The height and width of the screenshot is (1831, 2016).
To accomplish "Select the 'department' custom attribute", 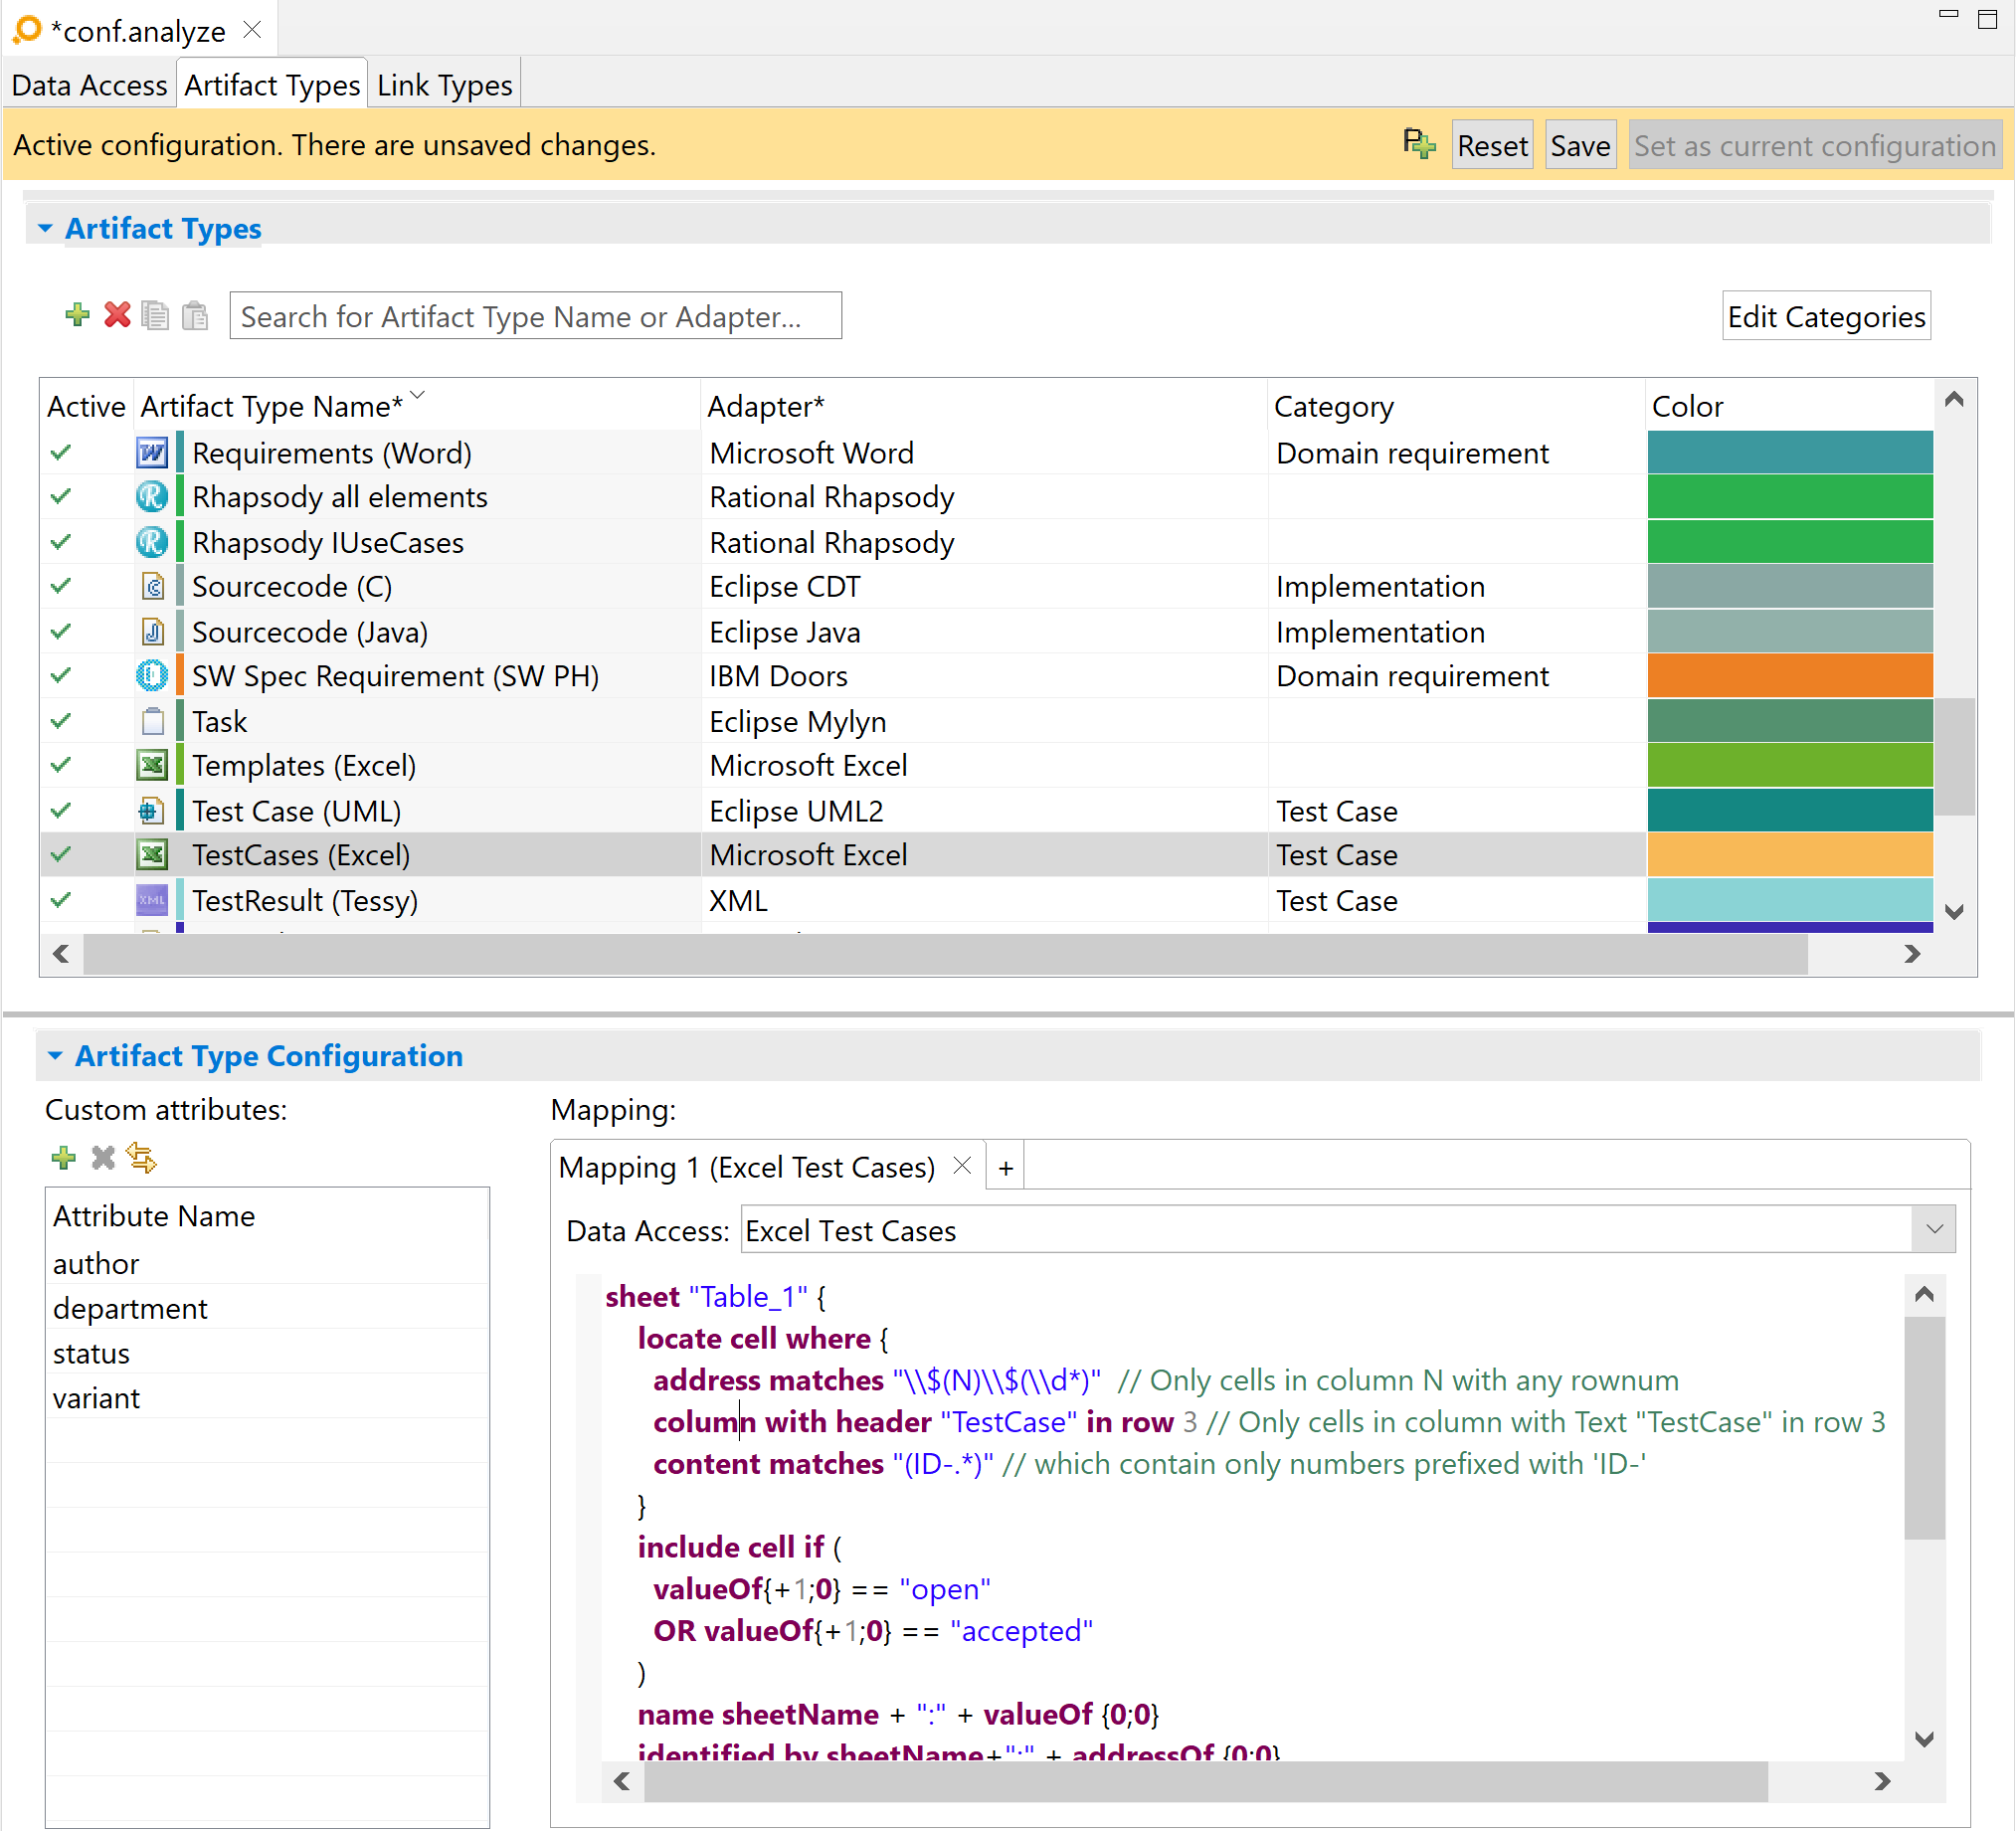I will (x=267, y=1308).
